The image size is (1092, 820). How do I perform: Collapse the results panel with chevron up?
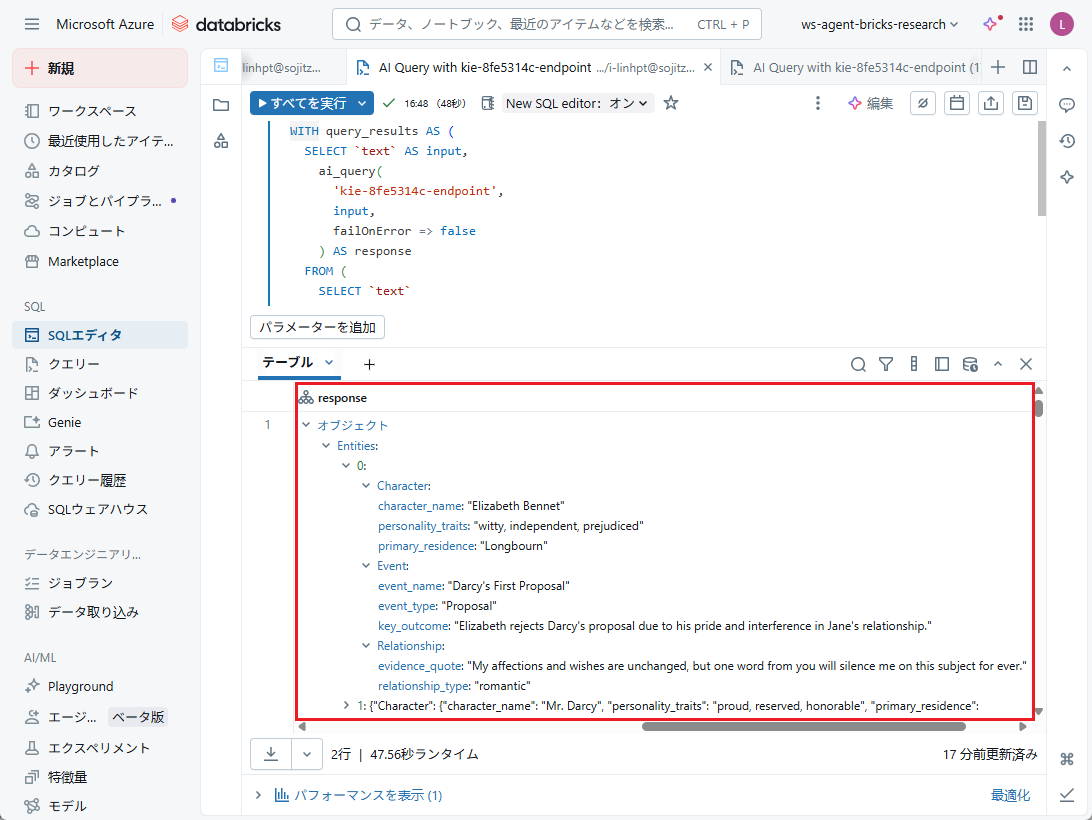click(x=998, y=364)
